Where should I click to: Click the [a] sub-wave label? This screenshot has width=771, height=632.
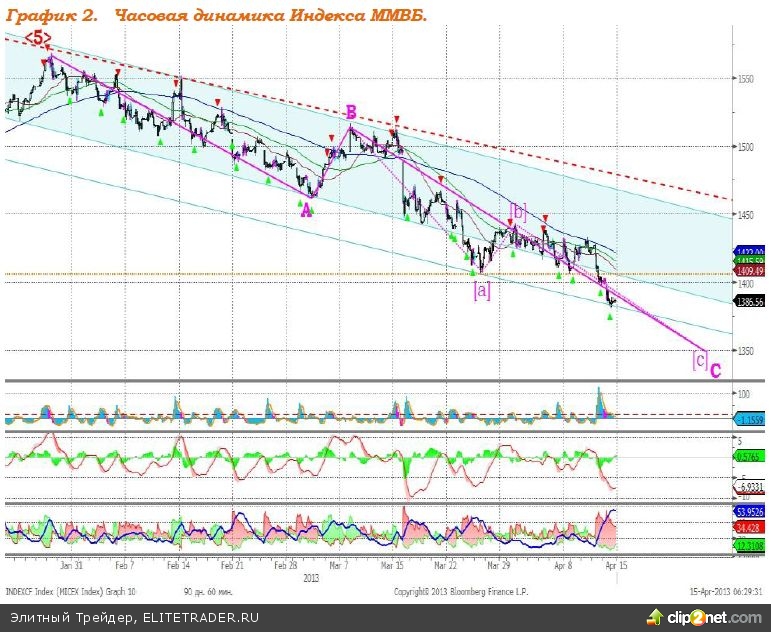click(x=481, y=291)
